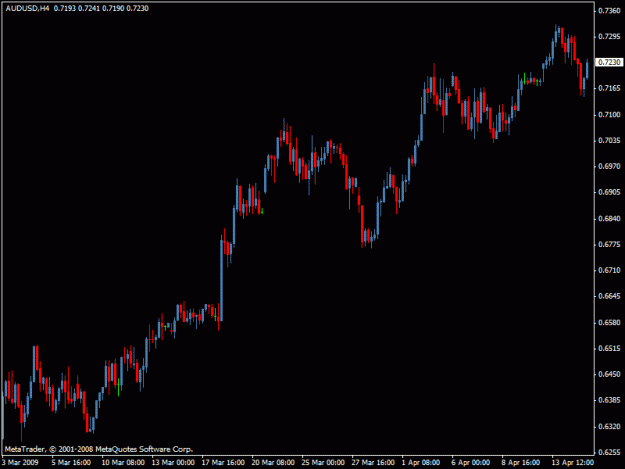Click the 0.6775 price axis value
The image size is (625, 469).
tap(609, 245)
